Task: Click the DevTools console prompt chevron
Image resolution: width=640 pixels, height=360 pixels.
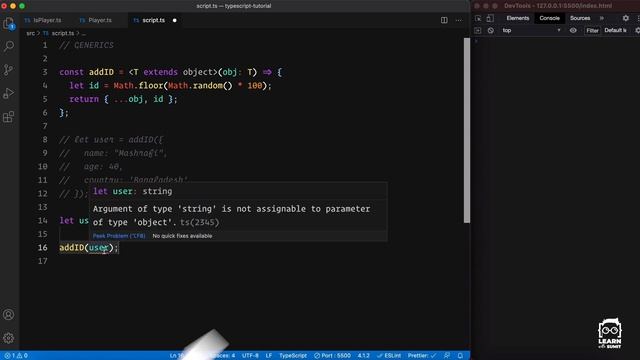Action: [x=476, y=41]
